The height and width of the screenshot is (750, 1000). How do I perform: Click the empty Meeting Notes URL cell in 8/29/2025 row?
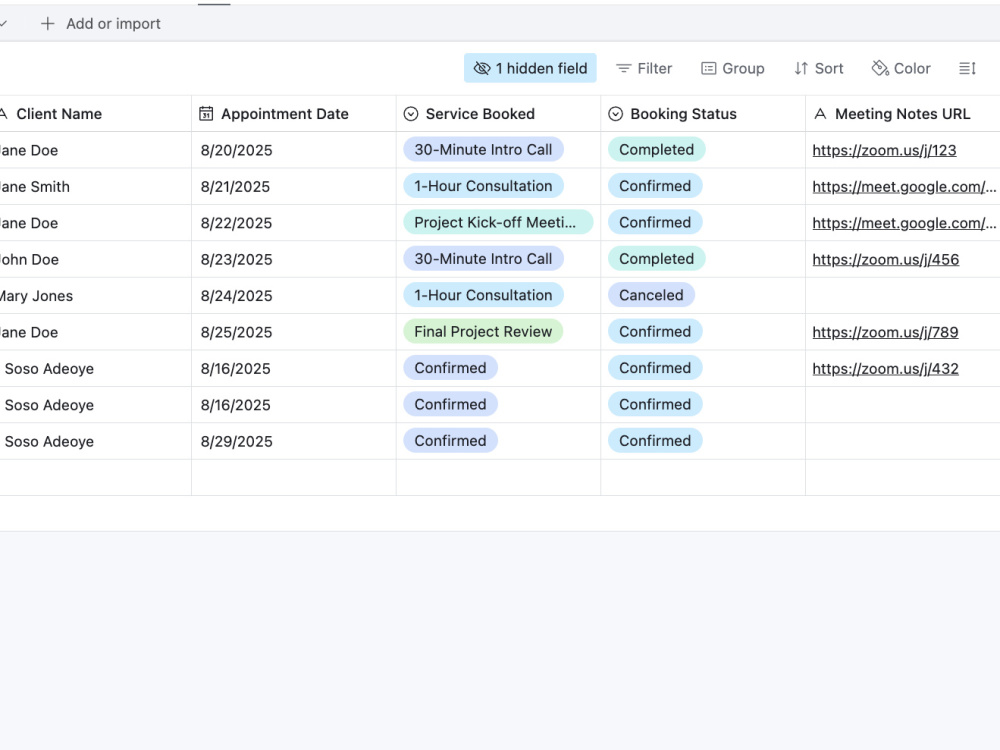(903, 441)
